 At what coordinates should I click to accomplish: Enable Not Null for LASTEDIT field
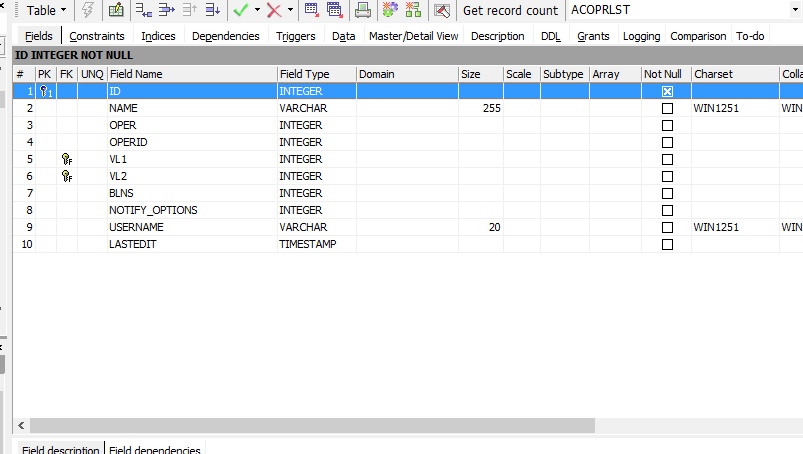[667, 244]
